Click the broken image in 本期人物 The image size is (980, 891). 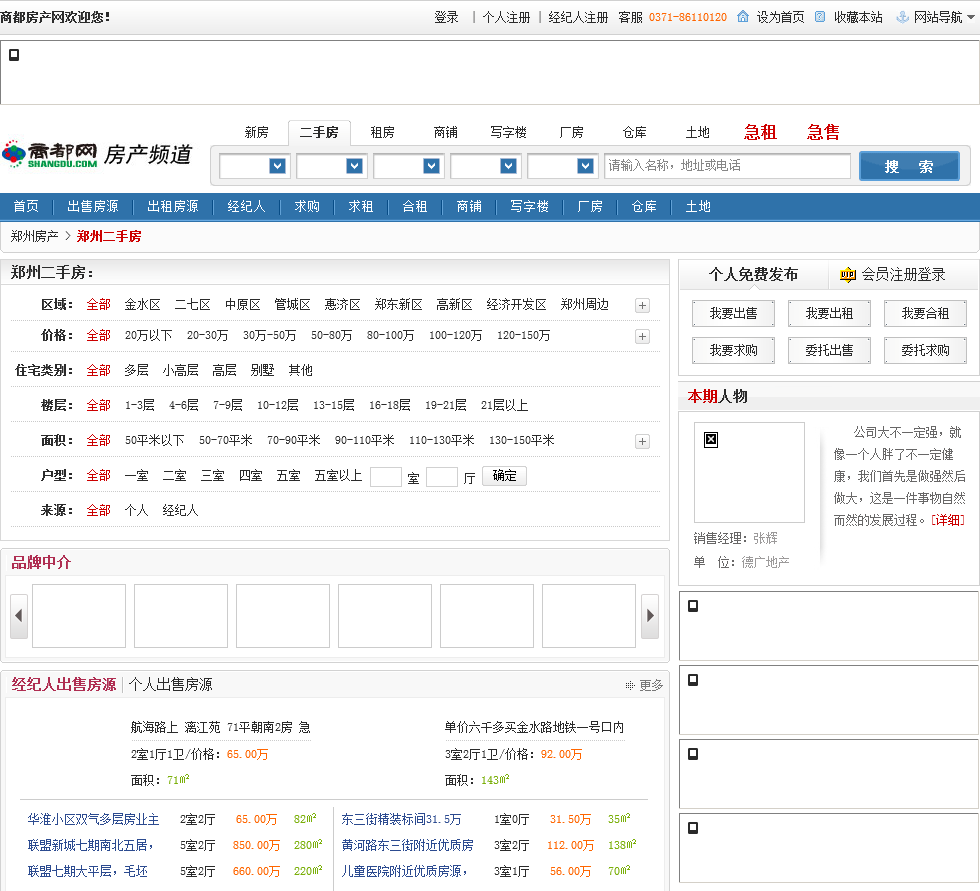711,440
